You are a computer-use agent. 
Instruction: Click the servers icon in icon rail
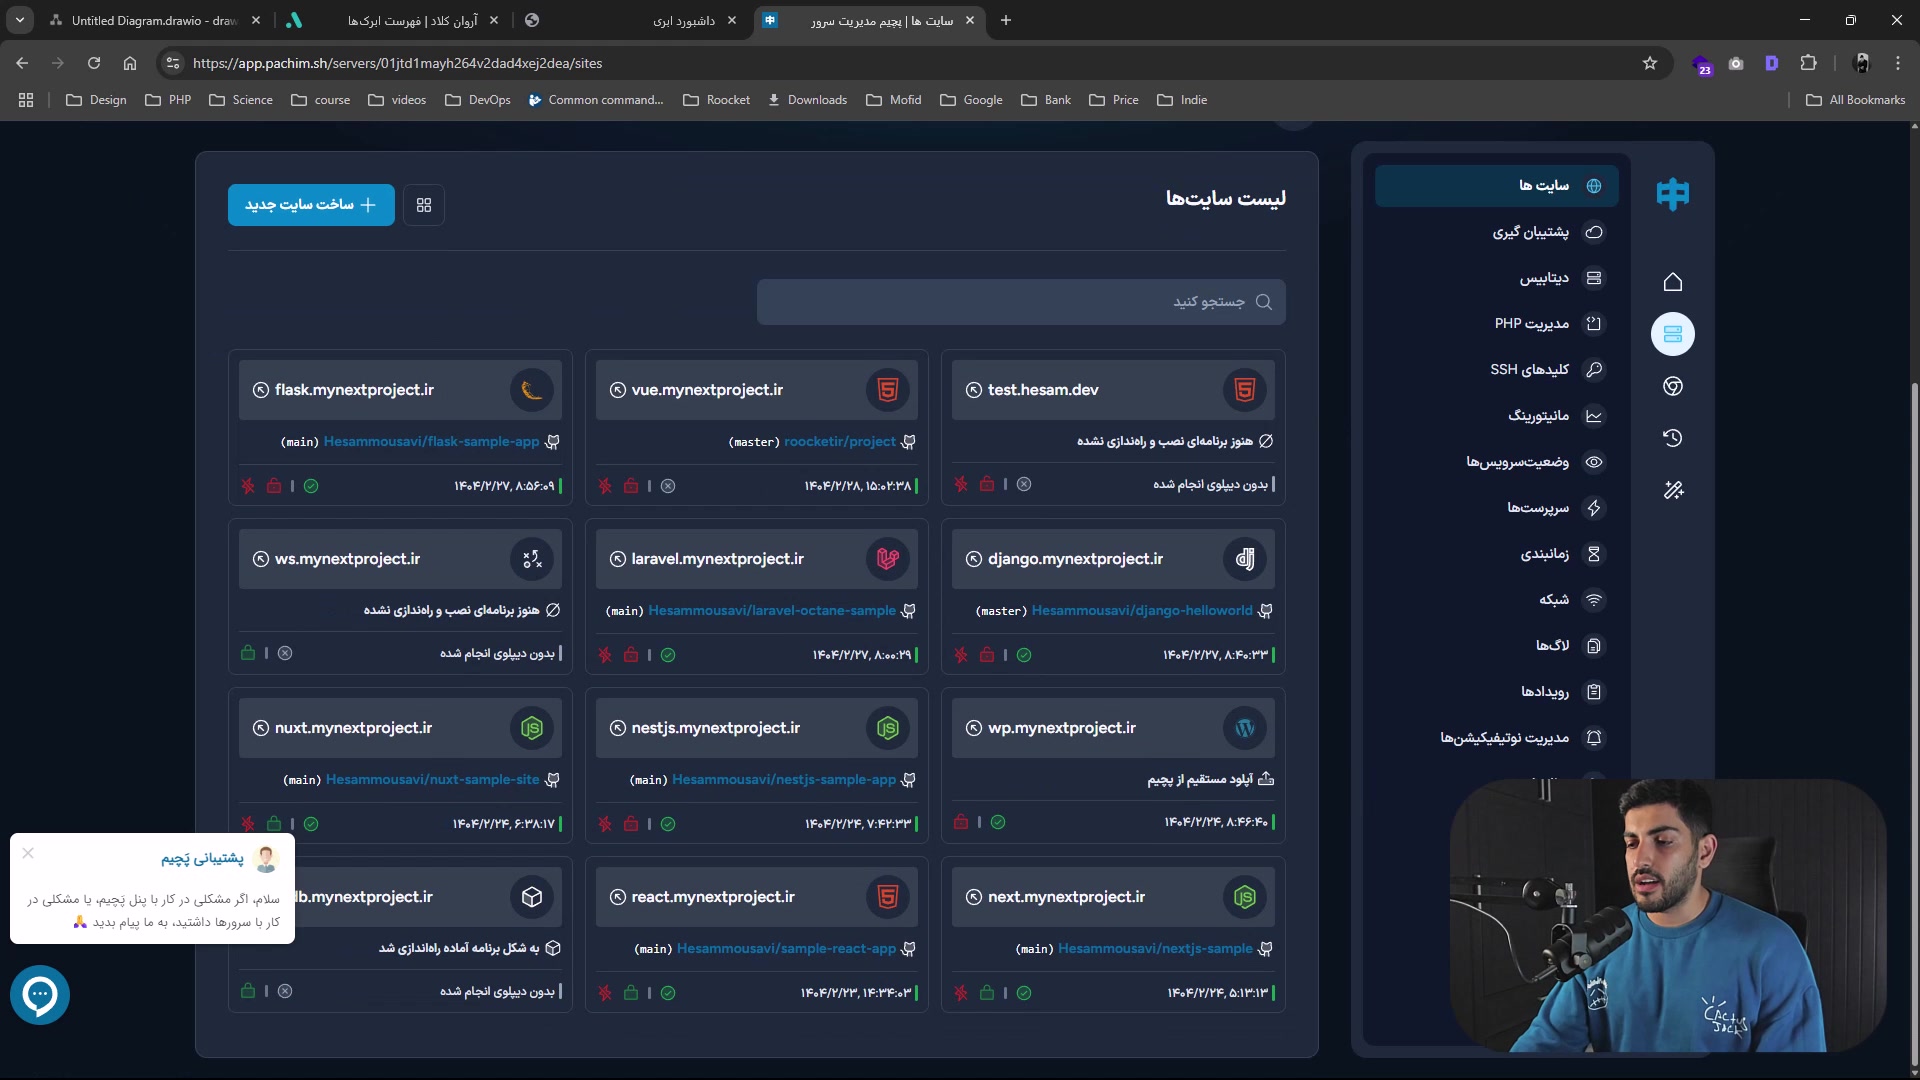click(1673, 334)
